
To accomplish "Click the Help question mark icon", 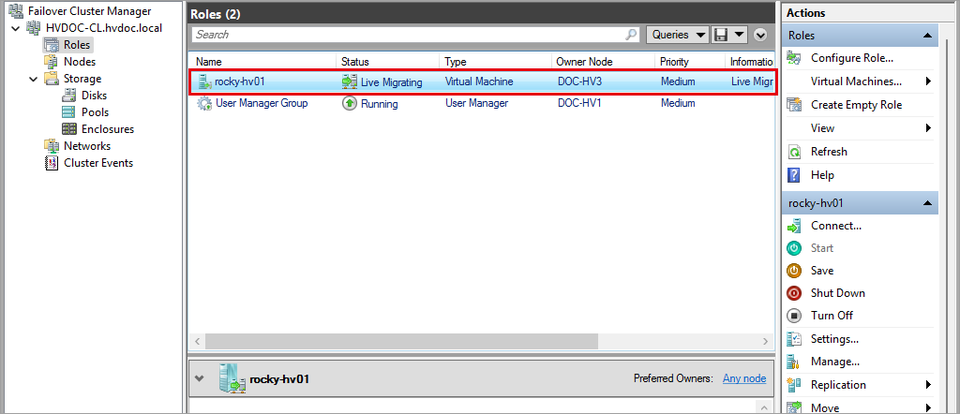I will click(794, 175).
